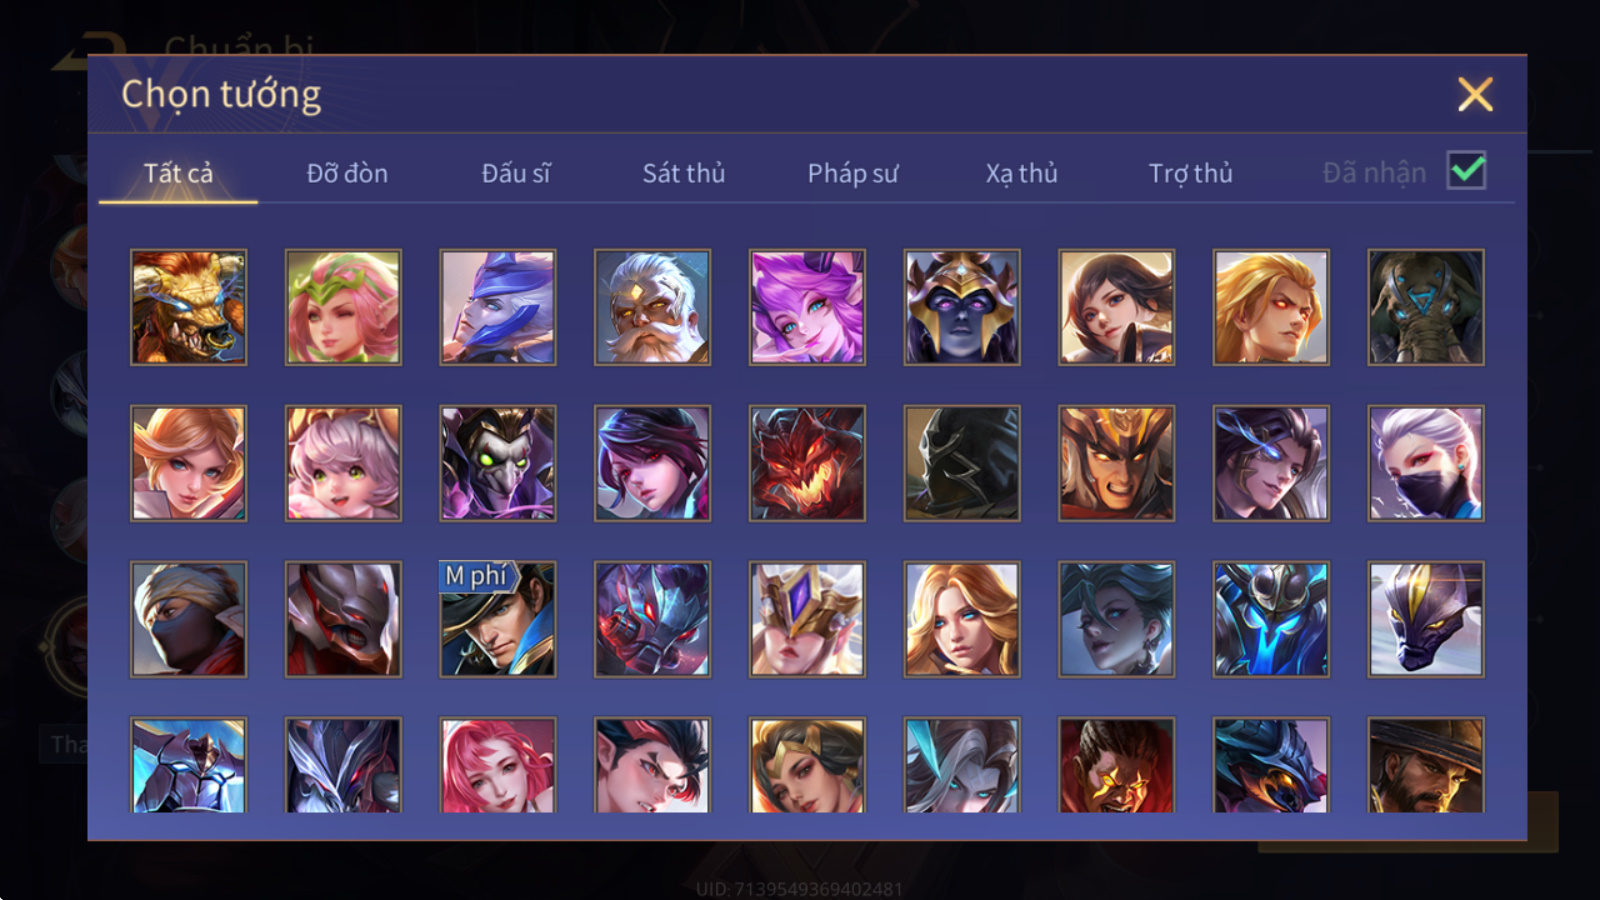
Task: Select the hero tagged 'M phí'
Action: pyautogui.click(x=498, y=619)
